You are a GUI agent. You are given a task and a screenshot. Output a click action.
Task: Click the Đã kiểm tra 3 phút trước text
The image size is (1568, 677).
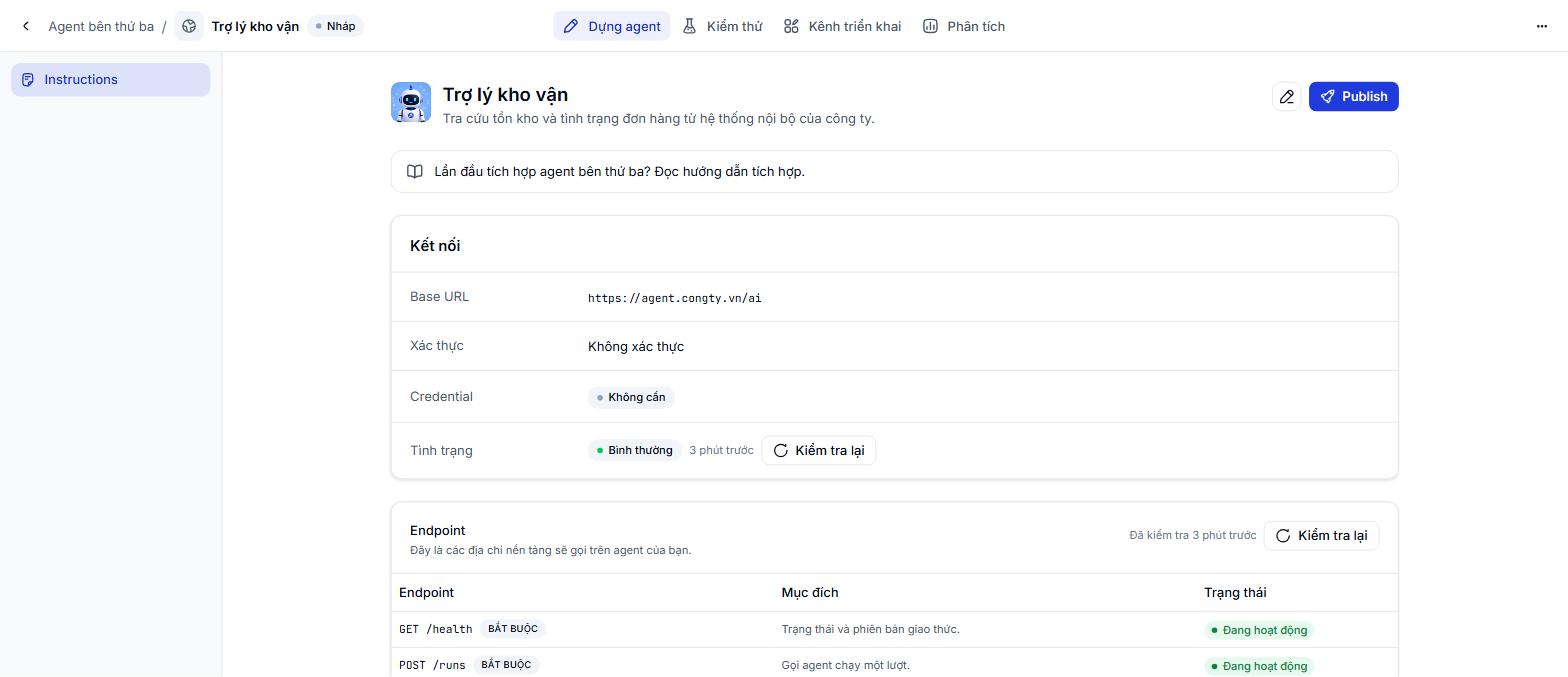coord(1193,535)
